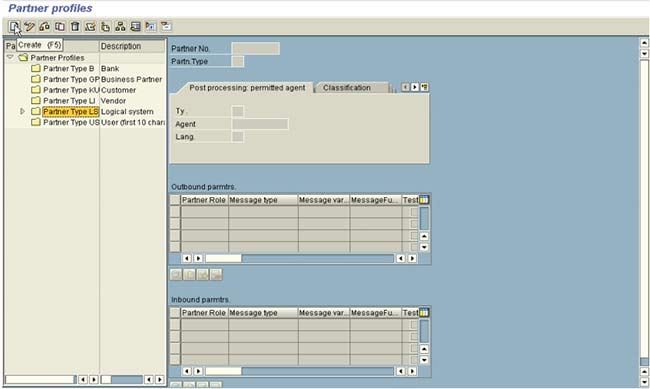Image resolution: width=650 pixels, height=389 pixels.
Task: Click the Inbound table horizontal scrollbar thumb
Action: pyautogui.click(x=223, y=371)
